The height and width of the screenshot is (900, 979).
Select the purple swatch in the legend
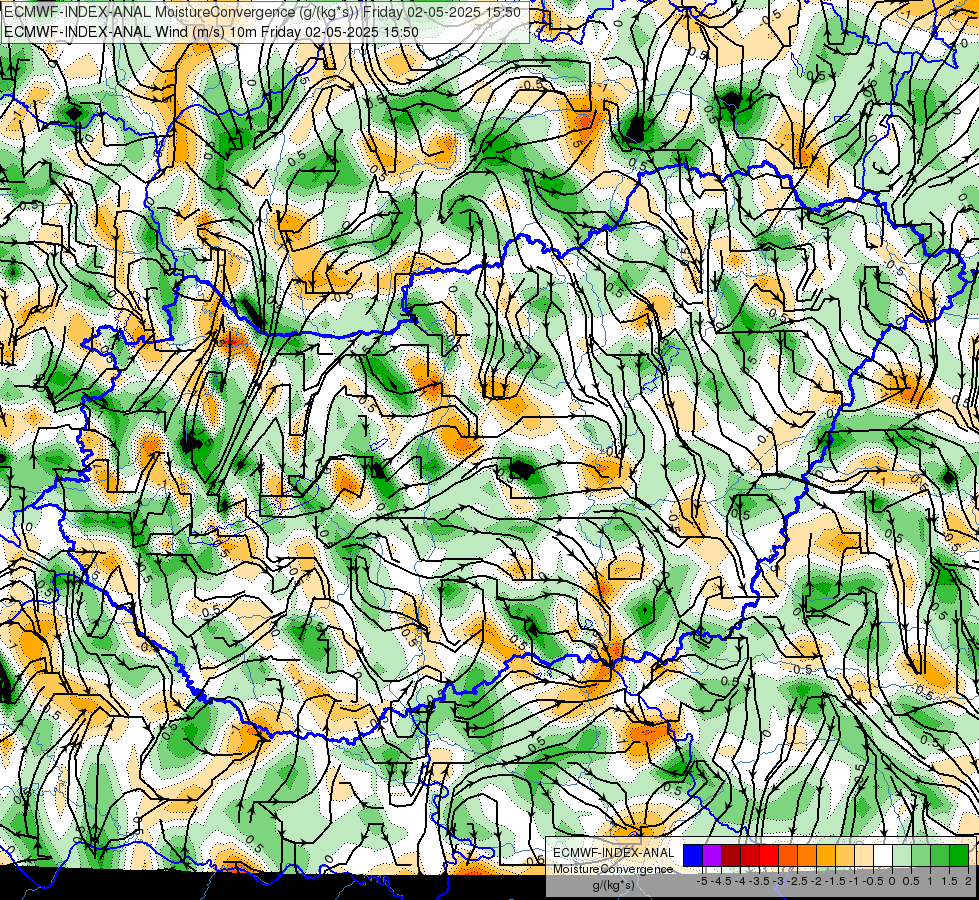pyautogui.click(x=712, y=856)
